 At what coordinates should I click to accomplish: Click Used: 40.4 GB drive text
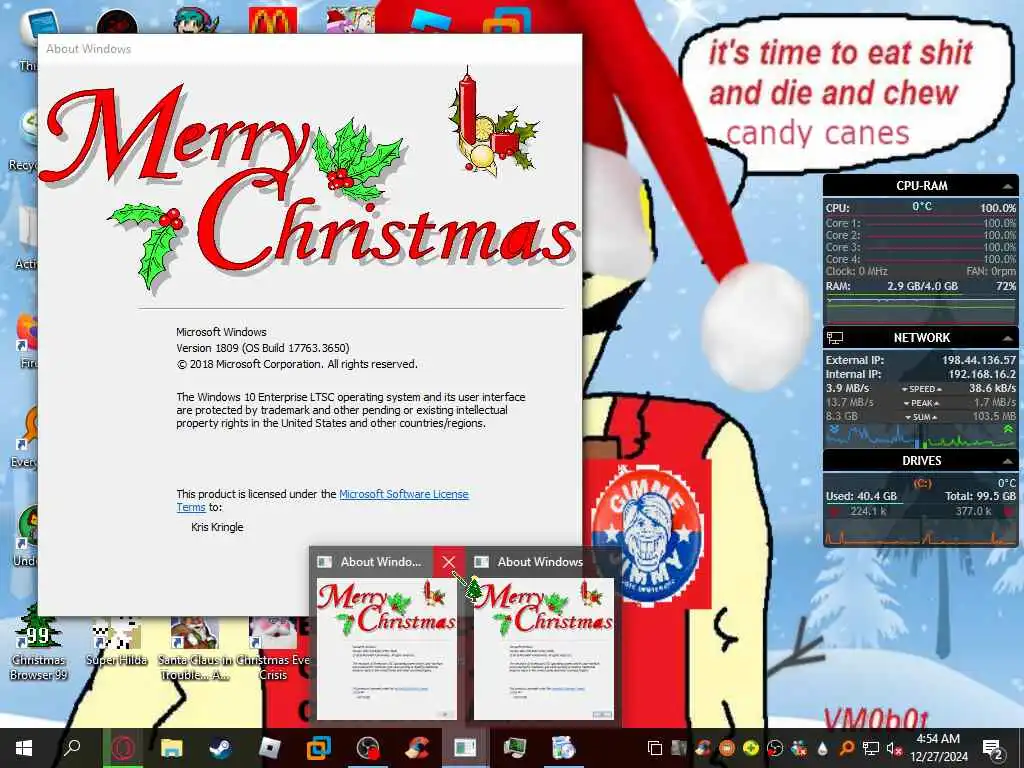click(861, 496)
